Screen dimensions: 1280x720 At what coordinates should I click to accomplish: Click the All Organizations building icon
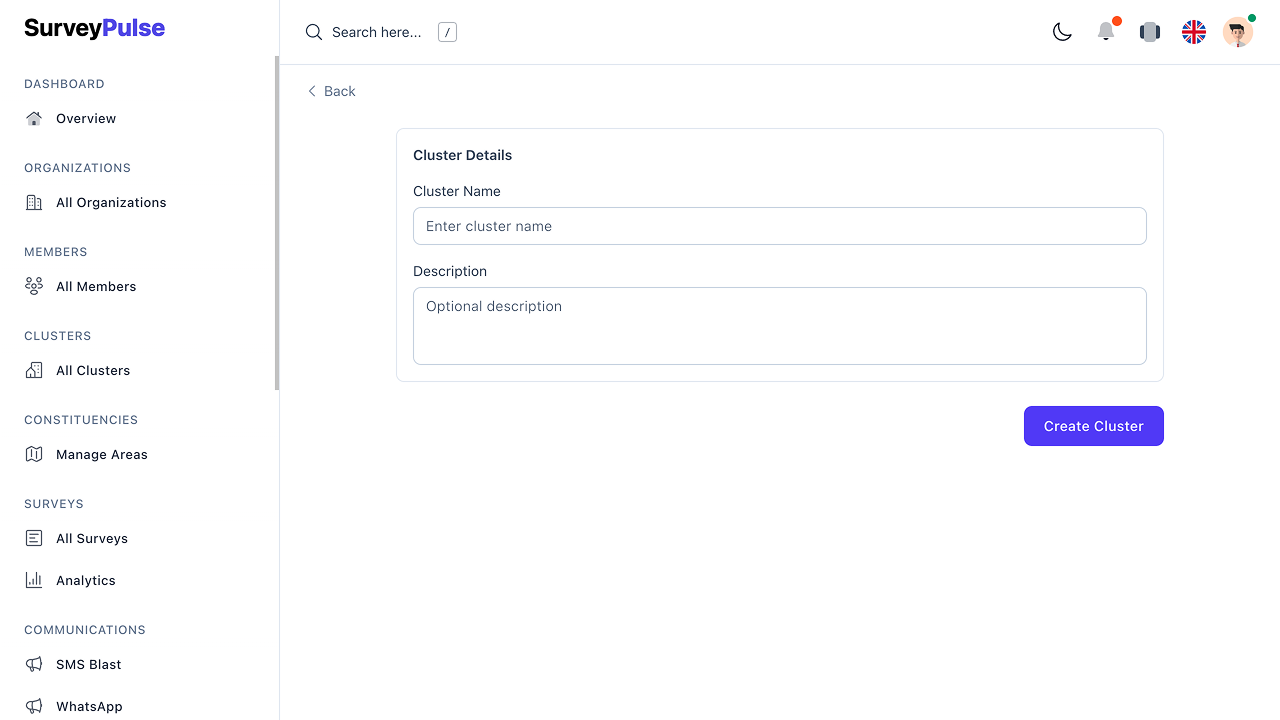pos(34,202)
